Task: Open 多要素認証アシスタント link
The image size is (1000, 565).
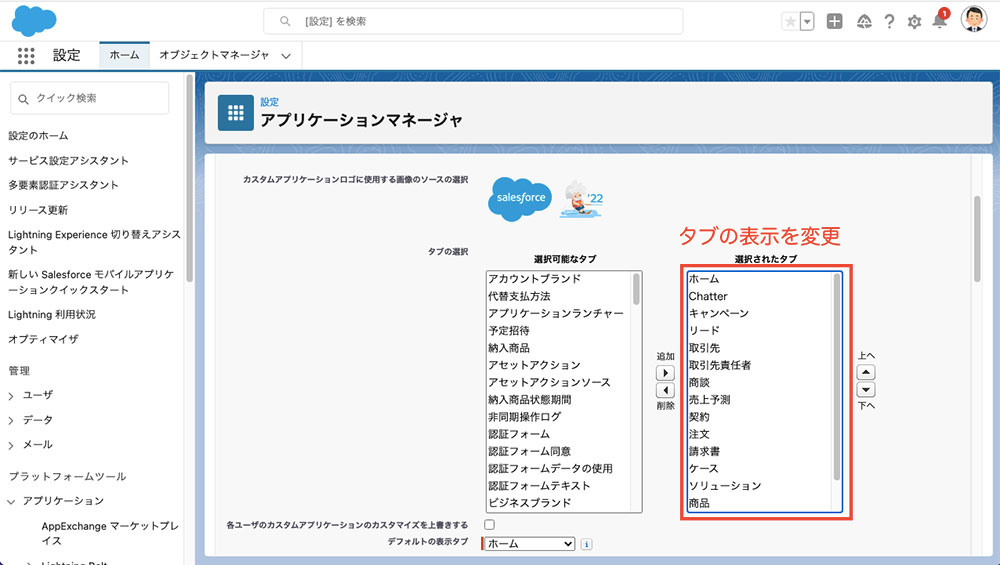Action: click(x=63, y=185)
